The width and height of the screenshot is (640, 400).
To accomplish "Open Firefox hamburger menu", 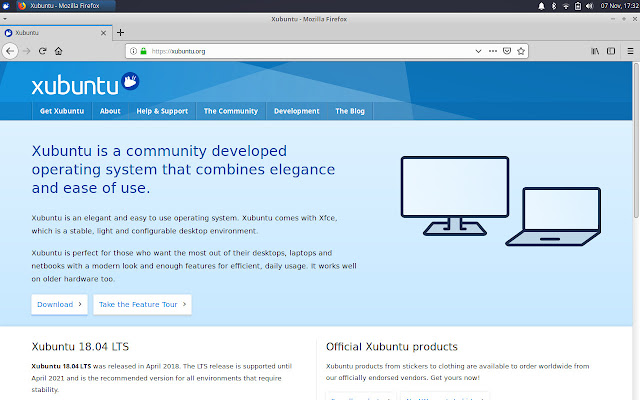I will pos(630,51).
